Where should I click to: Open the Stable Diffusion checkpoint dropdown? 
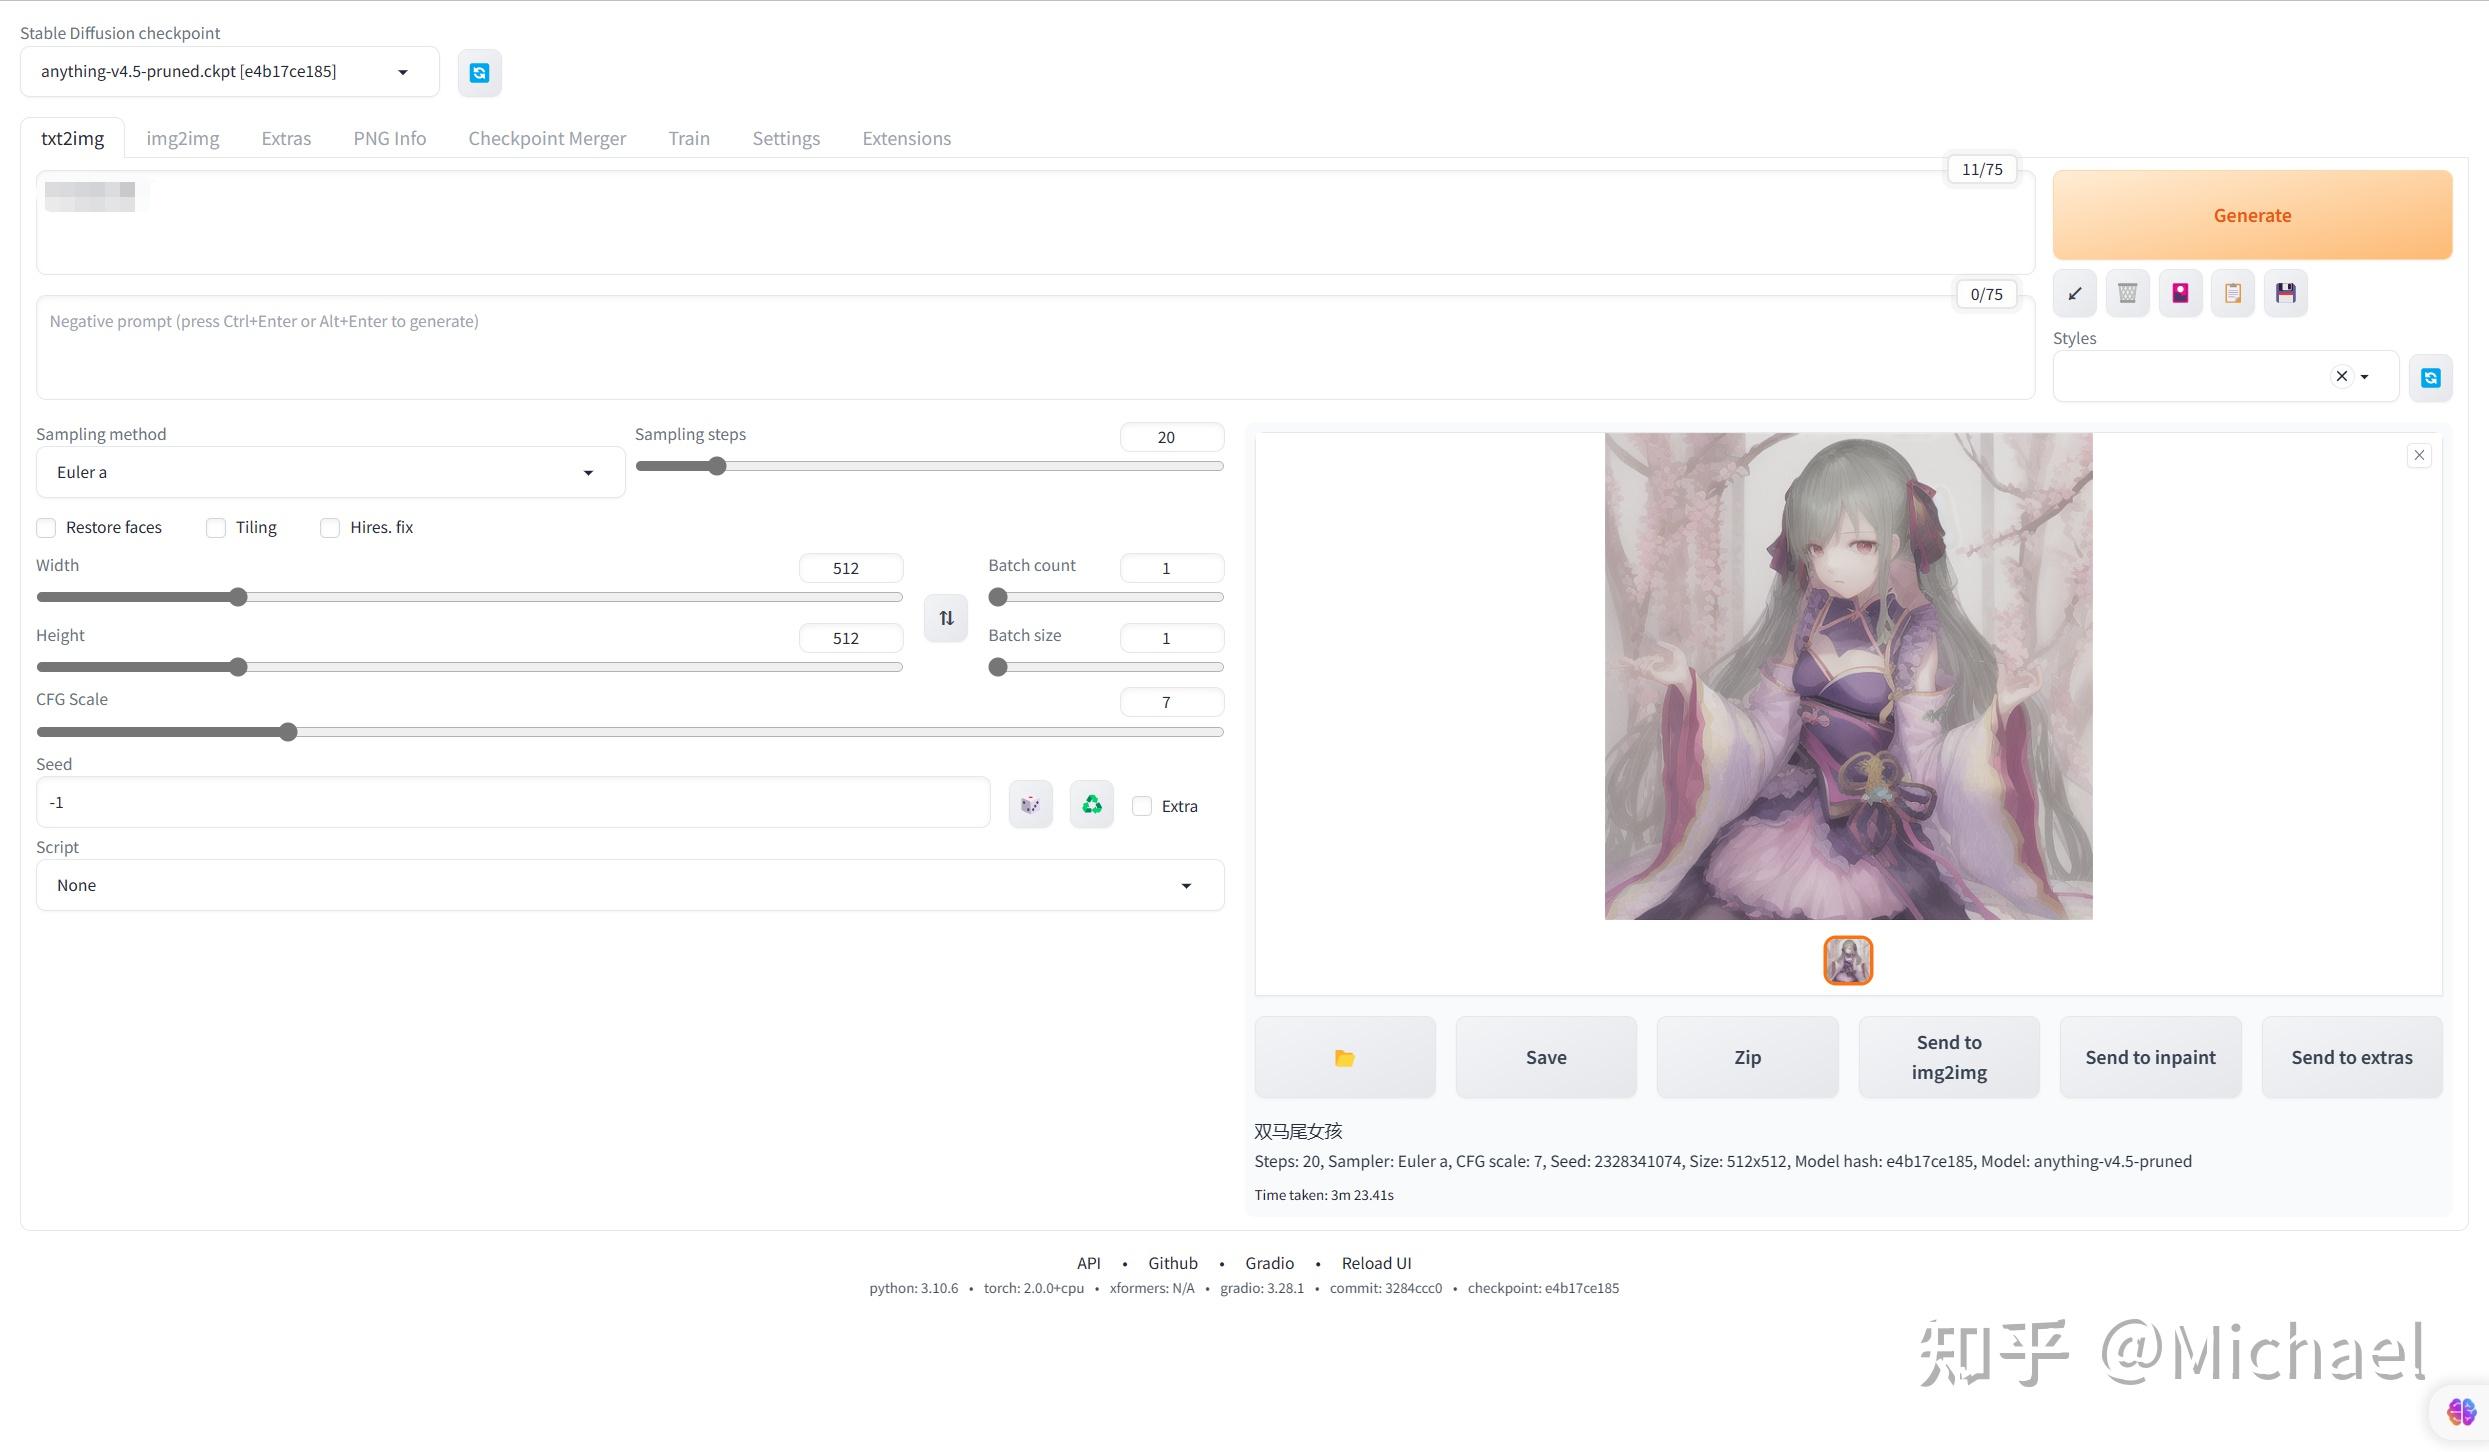tap(228, 71)
